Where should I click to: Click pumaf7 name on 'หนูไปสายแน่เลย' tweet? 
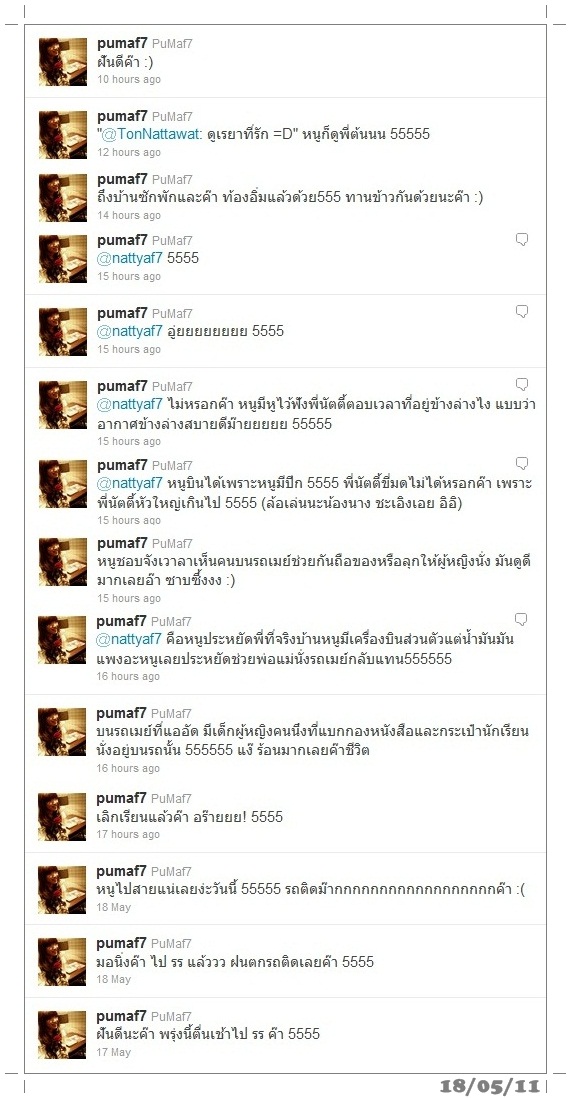tap(121, 872)
